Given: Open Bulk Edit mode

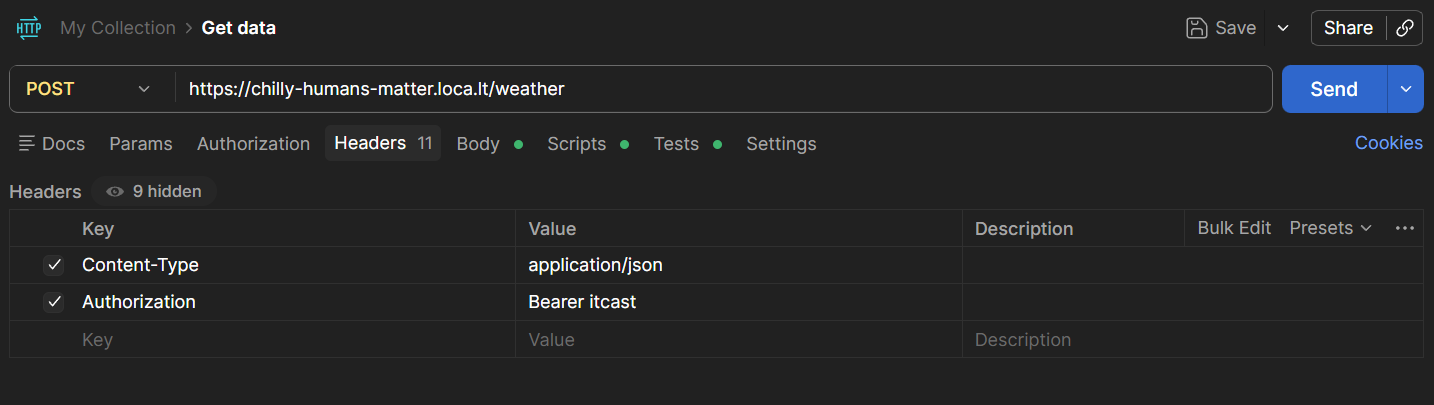Looking at the screenshot, I should click(x=1234, y=228).
